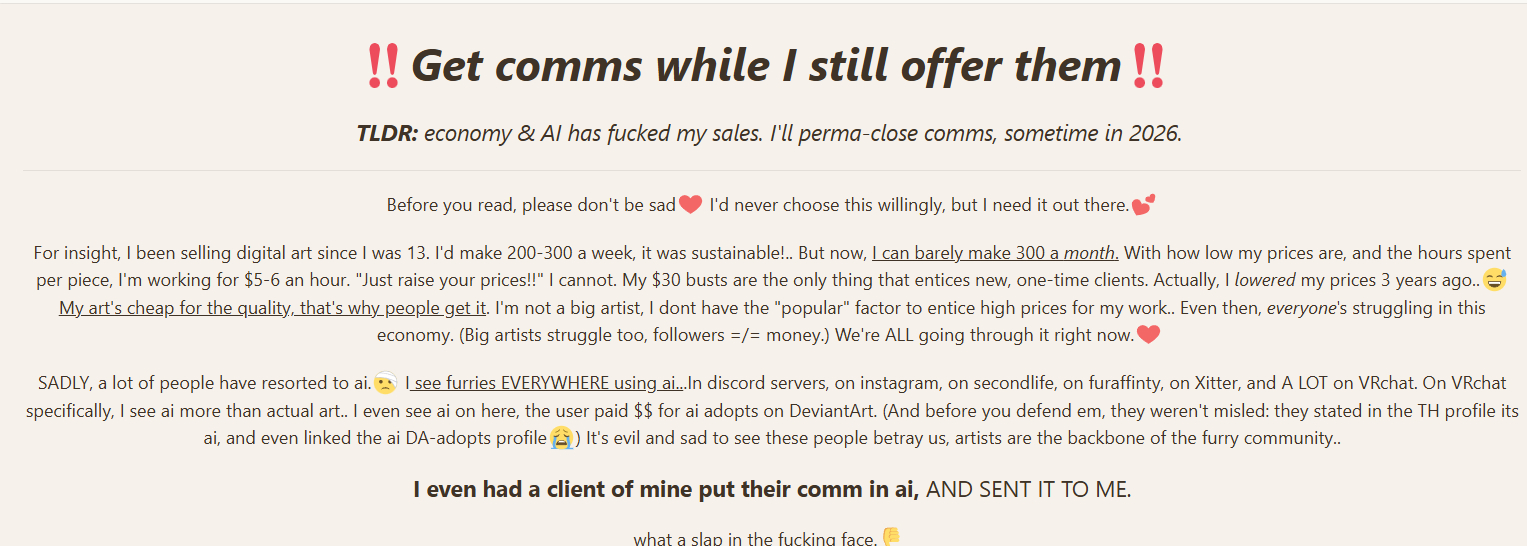The height and width of the screenshot is (546, 1527).
Task: Click the italic word "everyone"
Action: pyautogui.click(x=1301, y=308)
